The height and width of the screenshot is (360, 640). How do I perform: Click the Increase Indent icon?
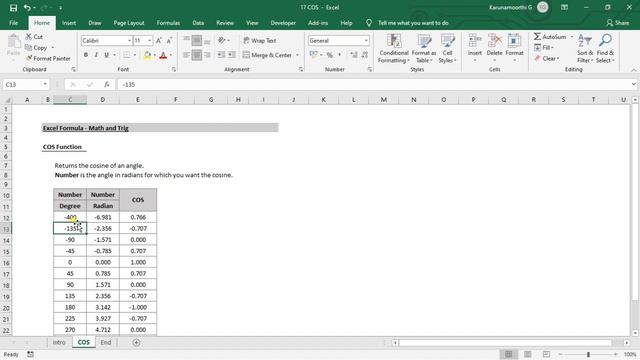[x=231, y=55]
